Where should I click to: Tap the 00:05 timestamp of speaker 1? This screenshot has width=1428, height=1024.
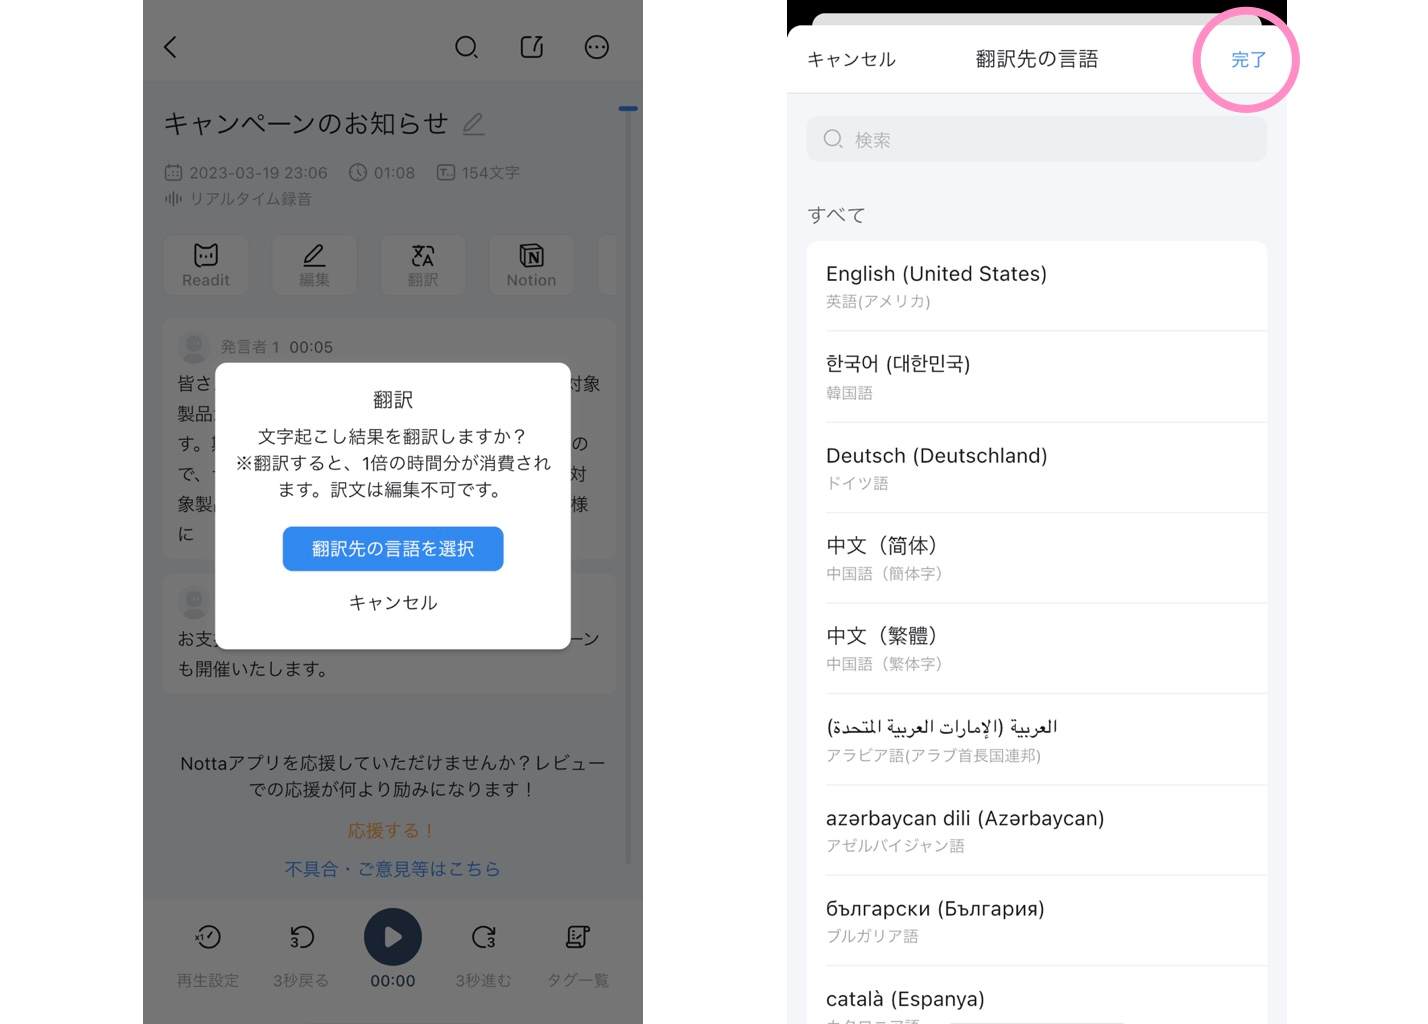pos(311,347)
